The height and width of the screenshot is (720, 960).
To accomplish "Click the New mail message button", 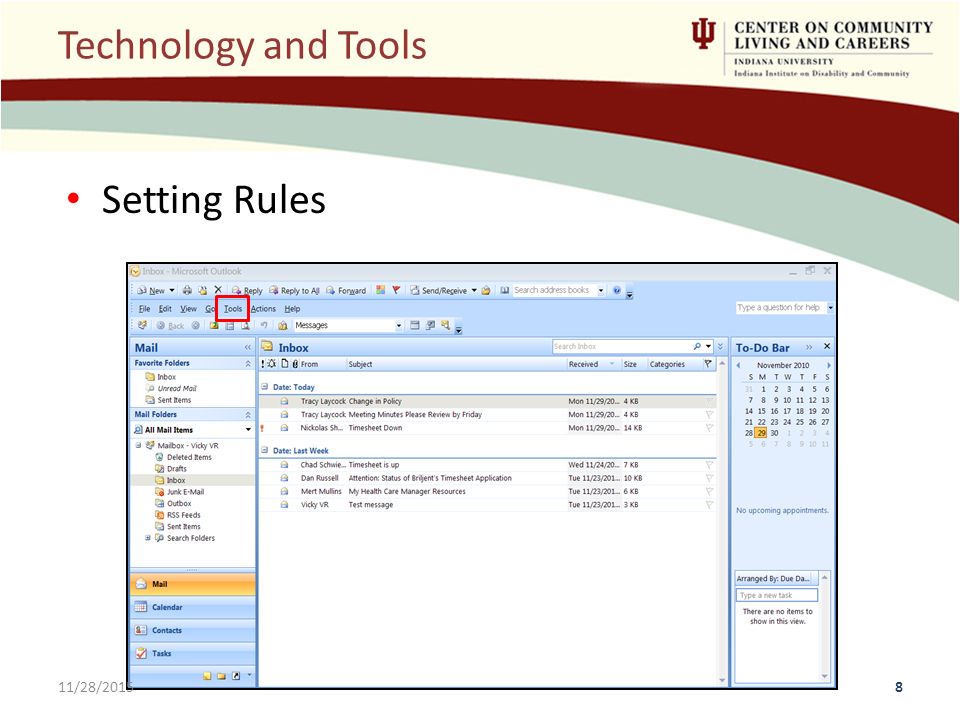I will click(x=151, y=290).
